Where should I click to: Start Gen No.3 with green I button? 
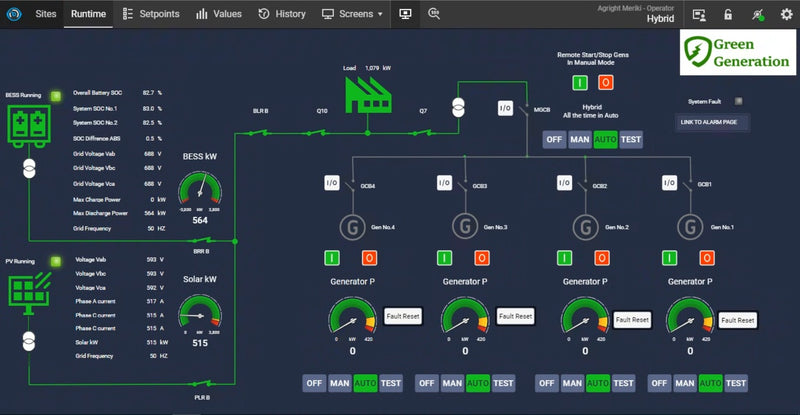pos(444,258)
